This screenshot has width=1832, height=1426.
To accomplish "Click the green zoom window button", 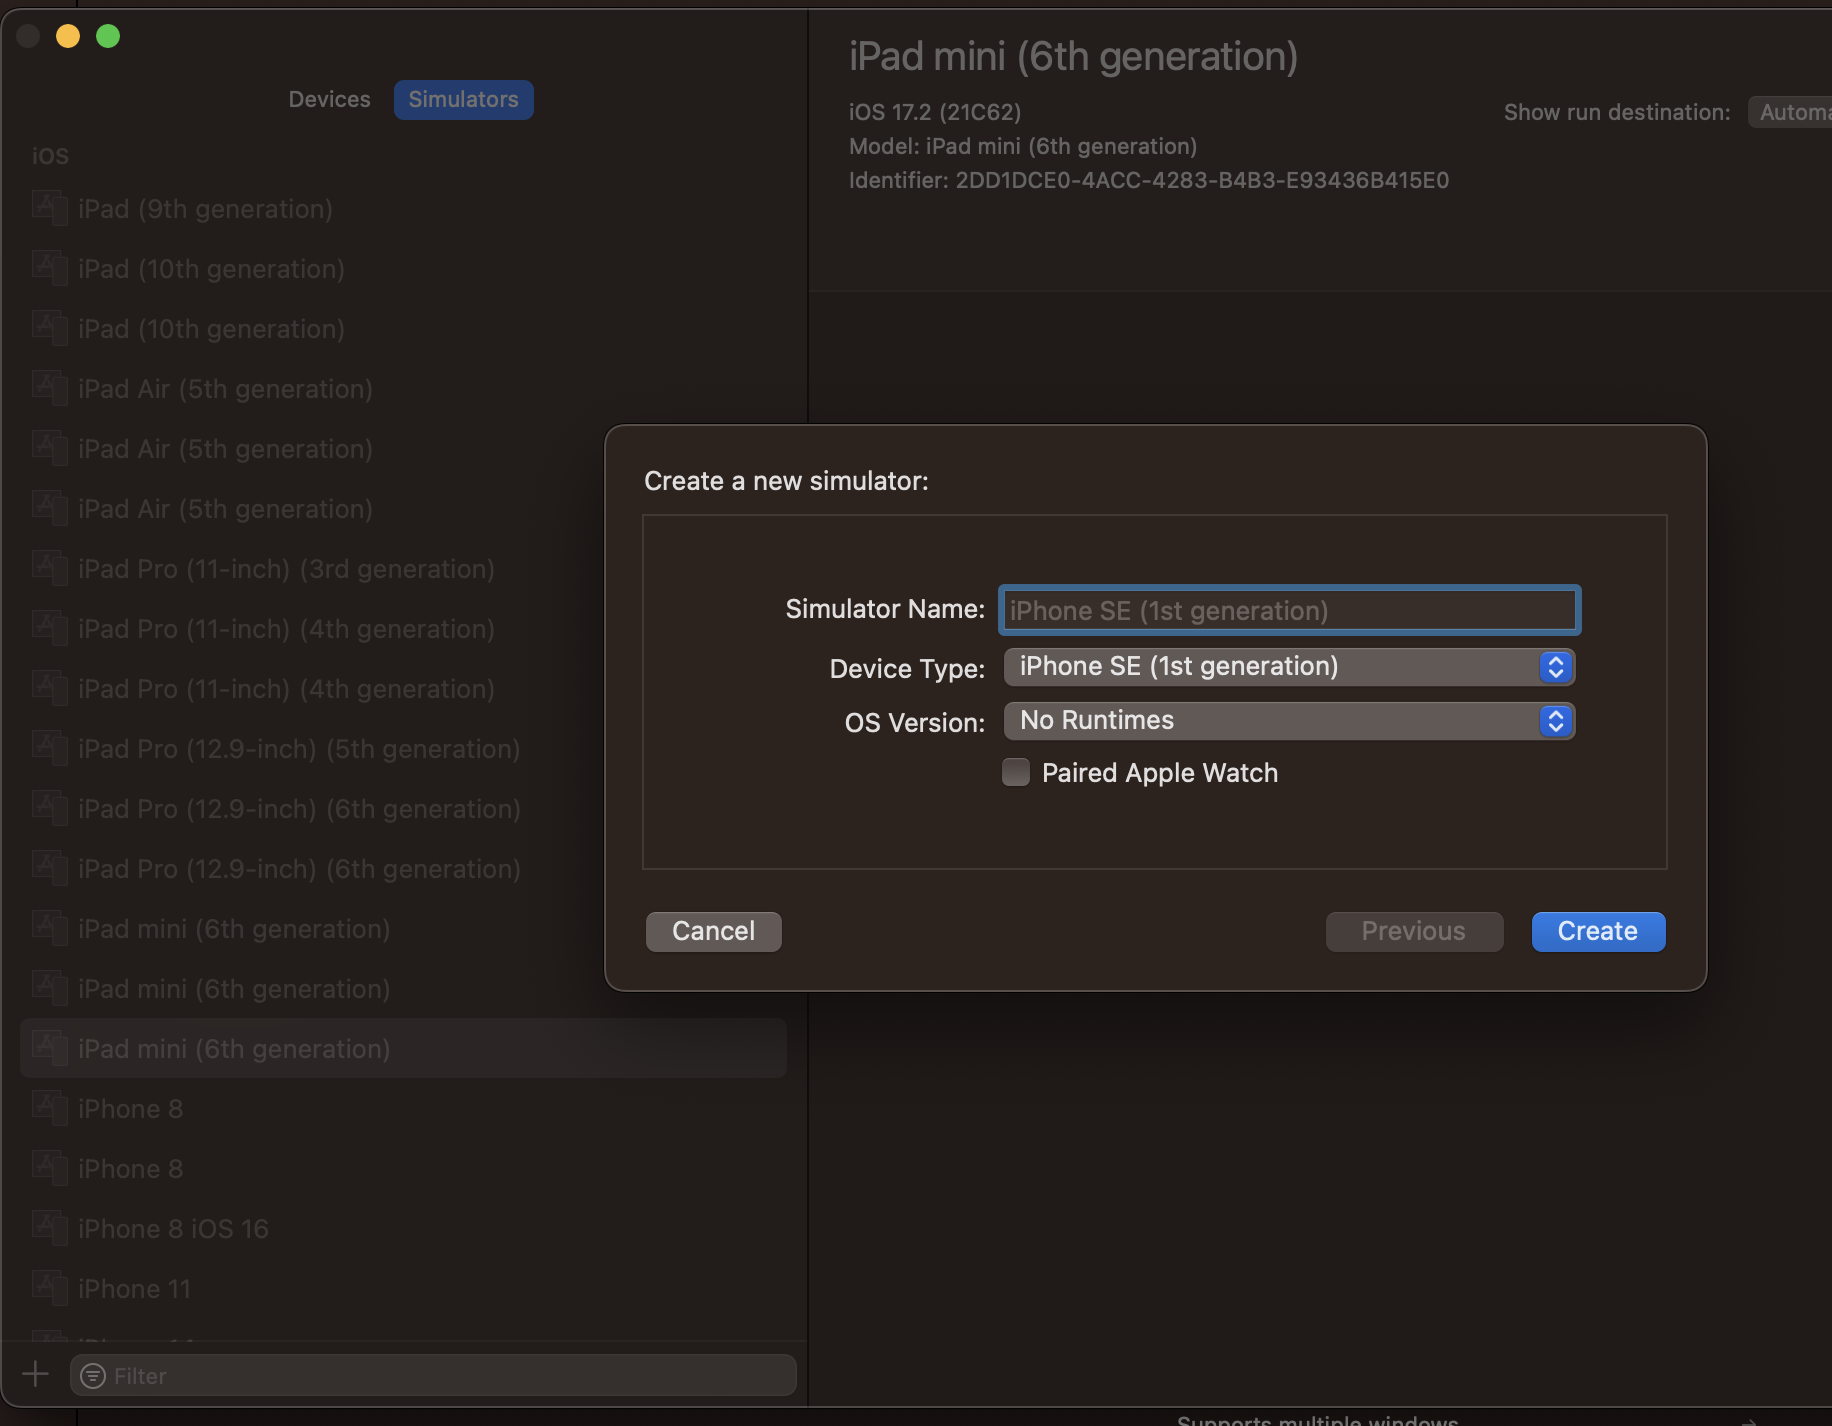I will 108,36.
